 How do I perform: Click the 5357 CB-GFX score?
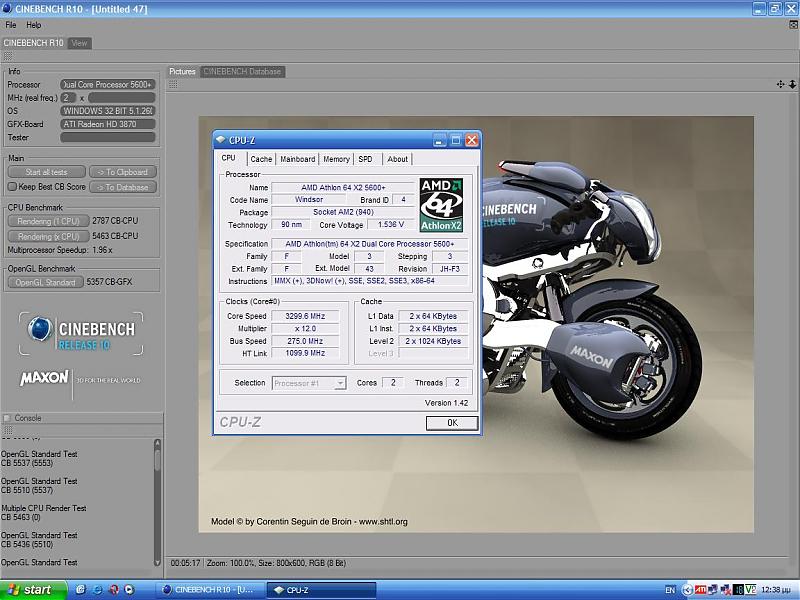pyautogui.click(x=109, y=282)
